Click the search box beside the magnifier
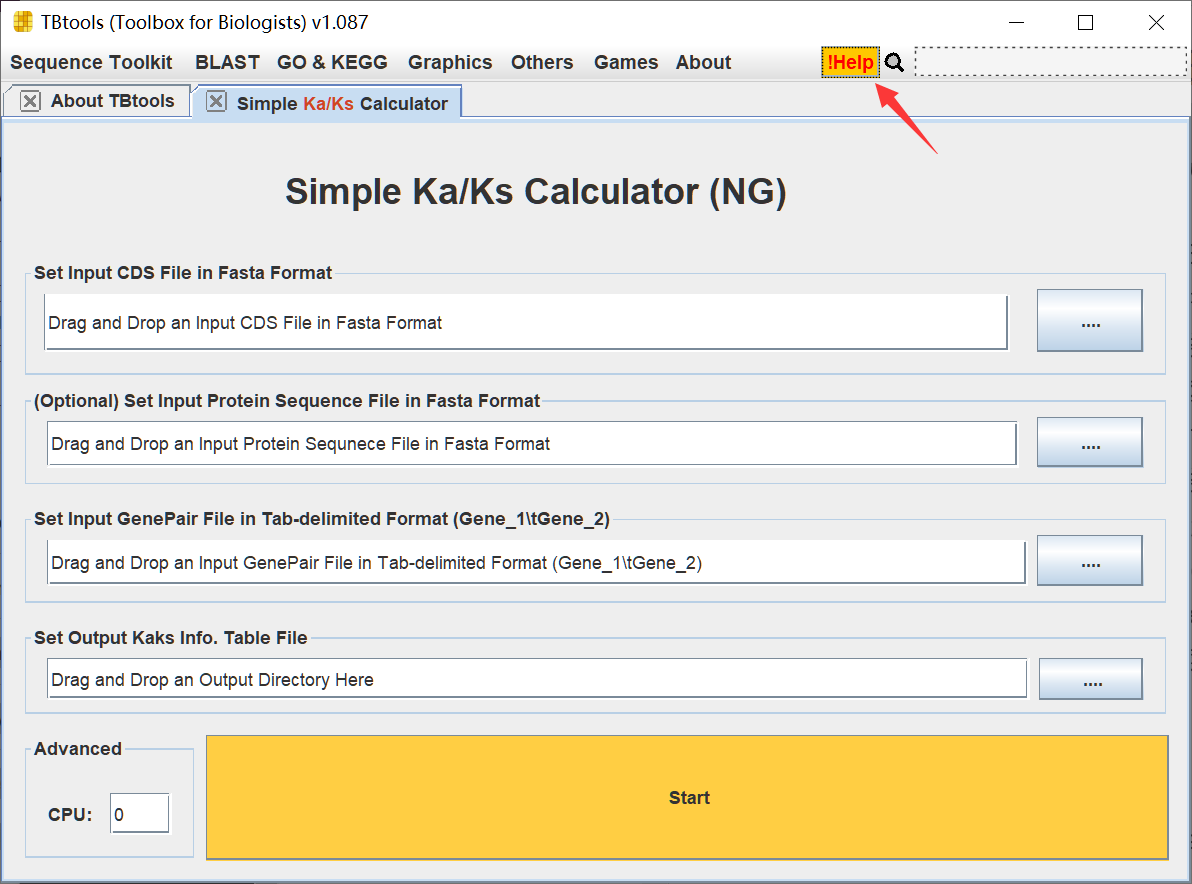 pos(1050,62)
